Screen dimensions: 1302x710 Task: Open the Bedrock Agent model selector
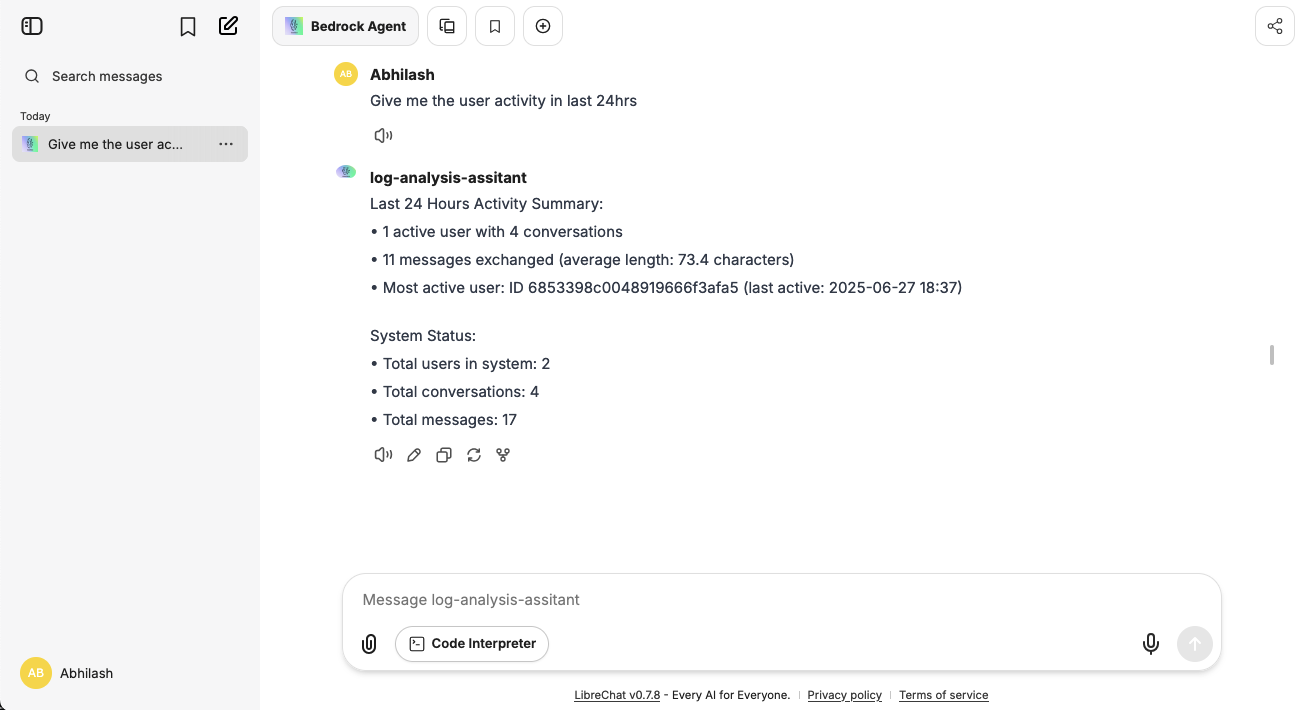(344, 26)
